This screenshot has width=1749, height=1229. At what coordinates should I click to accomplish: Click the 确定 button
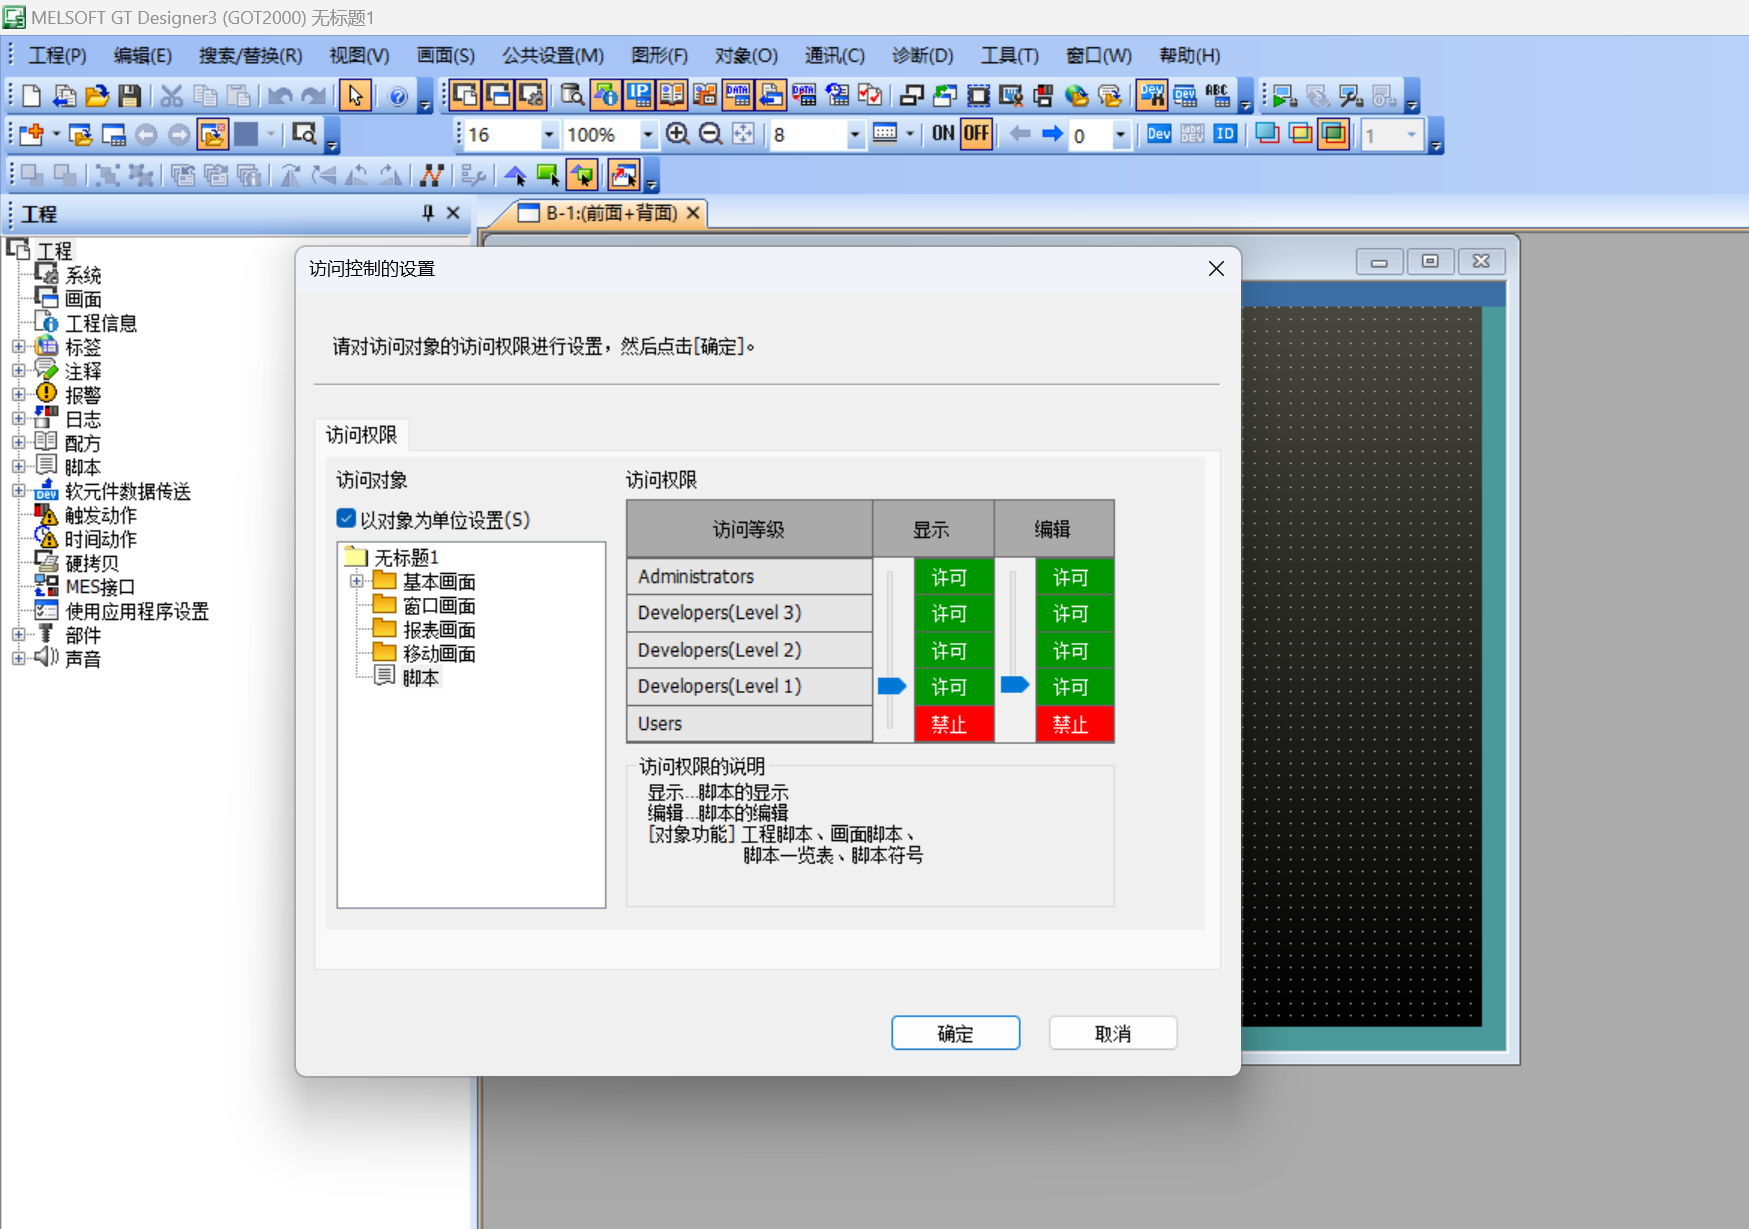pos(955,1033)
